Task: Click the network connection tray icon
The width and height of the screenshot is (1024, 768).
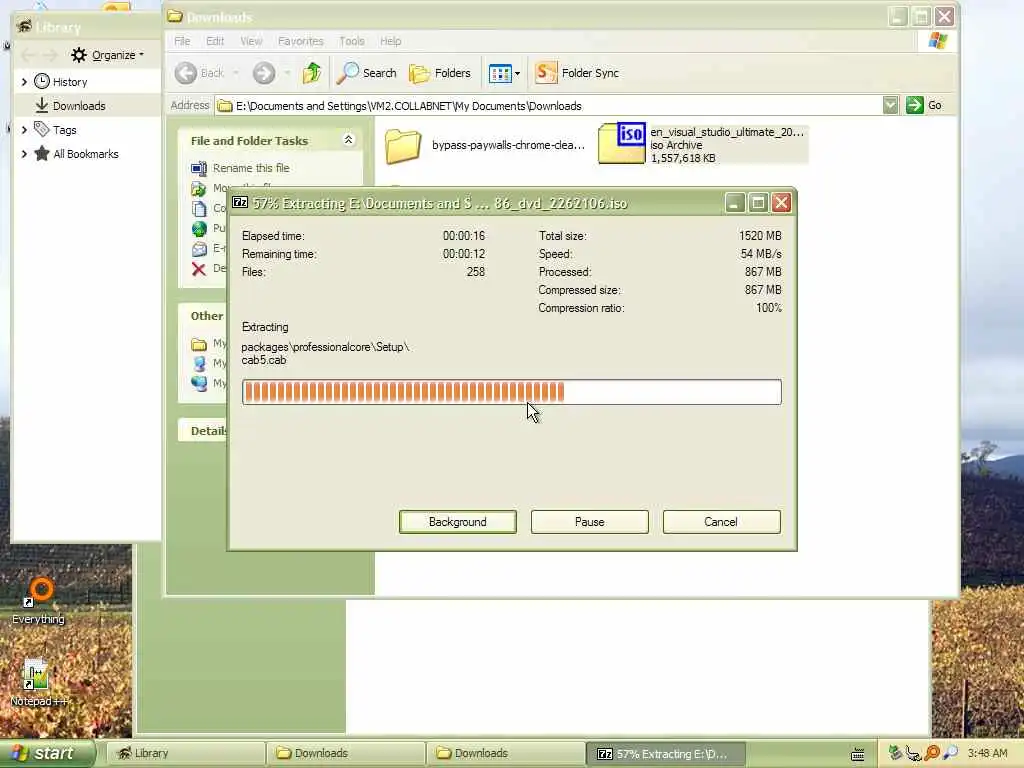Action: pos(913,754)
